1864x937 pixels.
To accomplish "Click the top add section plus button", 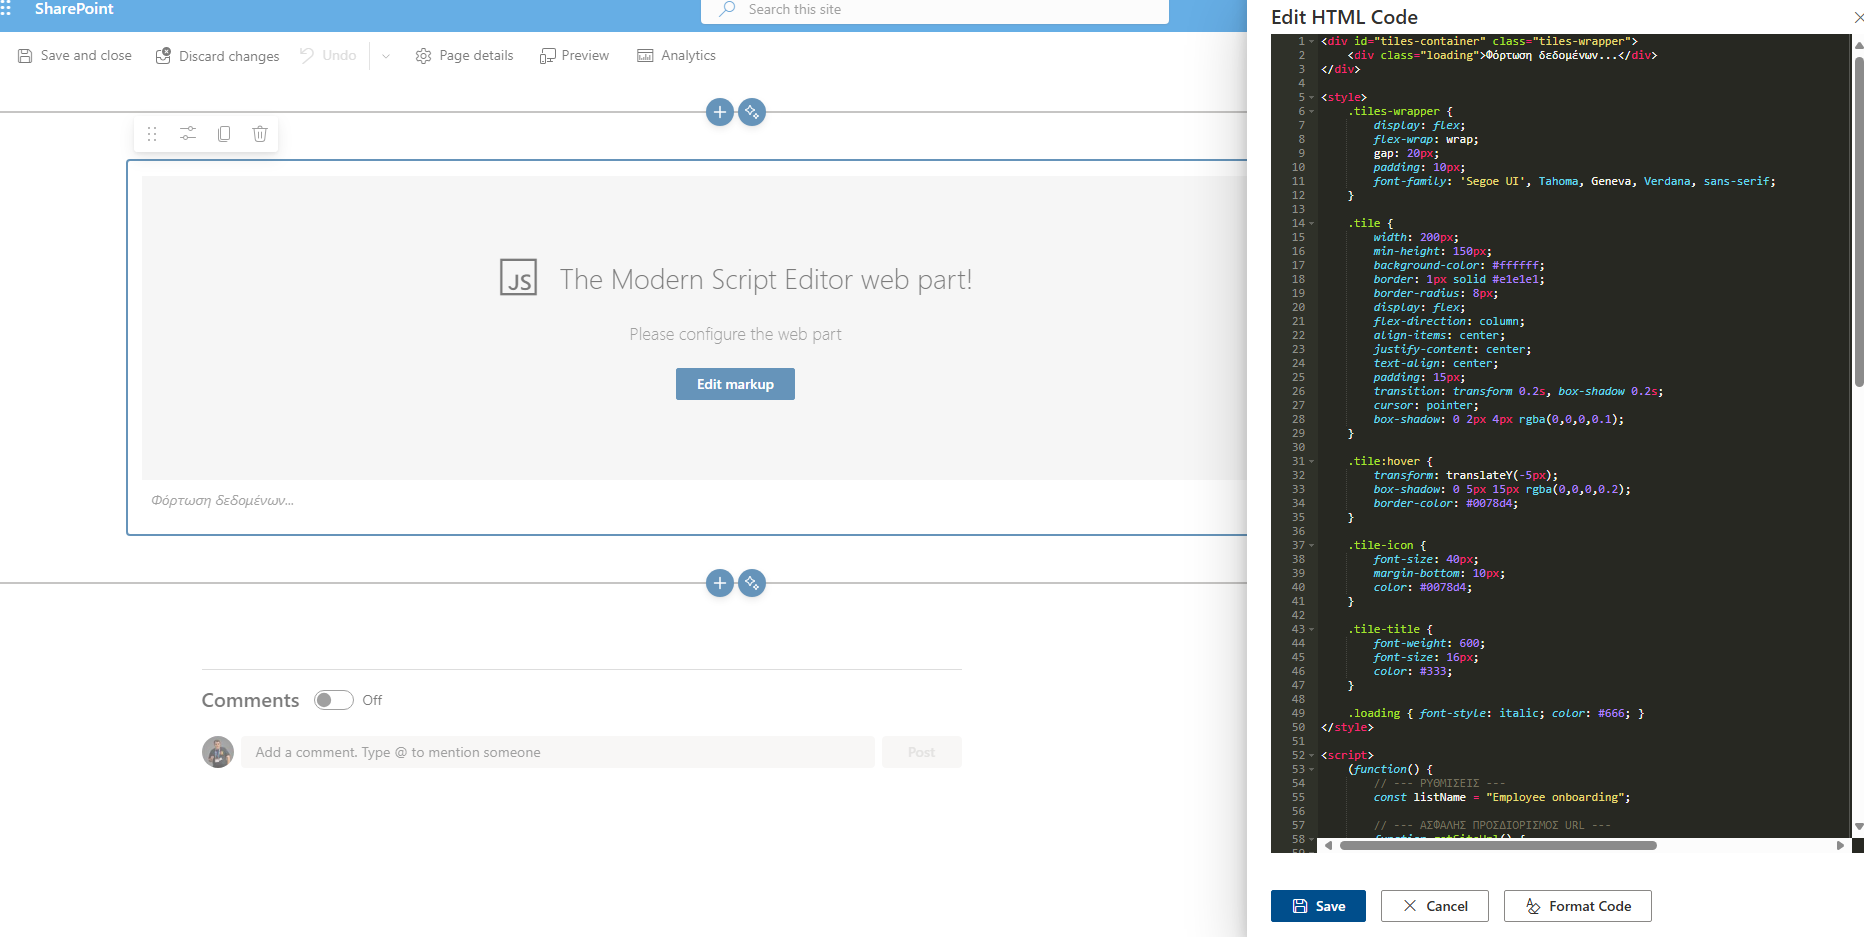I will pos(719,112).
